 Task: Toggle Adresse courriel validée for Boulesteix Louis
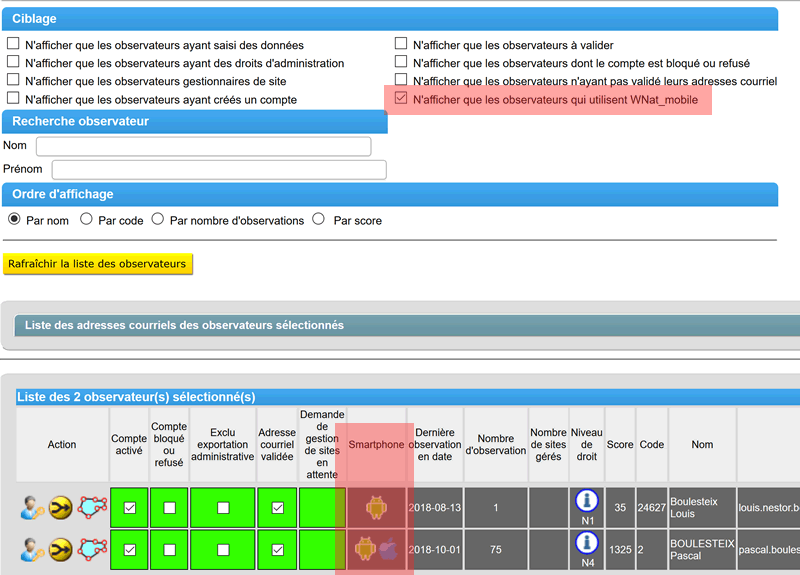pyautogui.click(x=278, y=508)
